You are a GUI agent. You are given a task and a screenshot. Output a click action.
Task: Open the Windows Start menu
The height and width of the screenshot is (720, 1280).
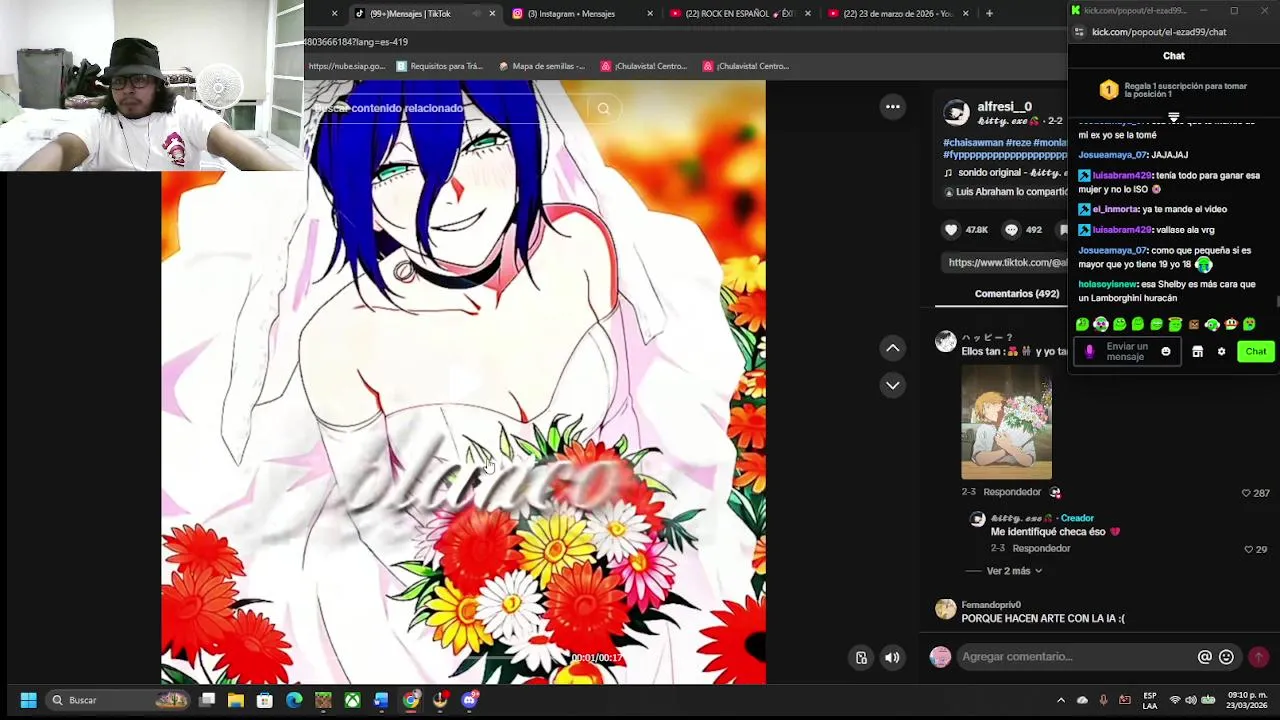[x=28, y=700]
